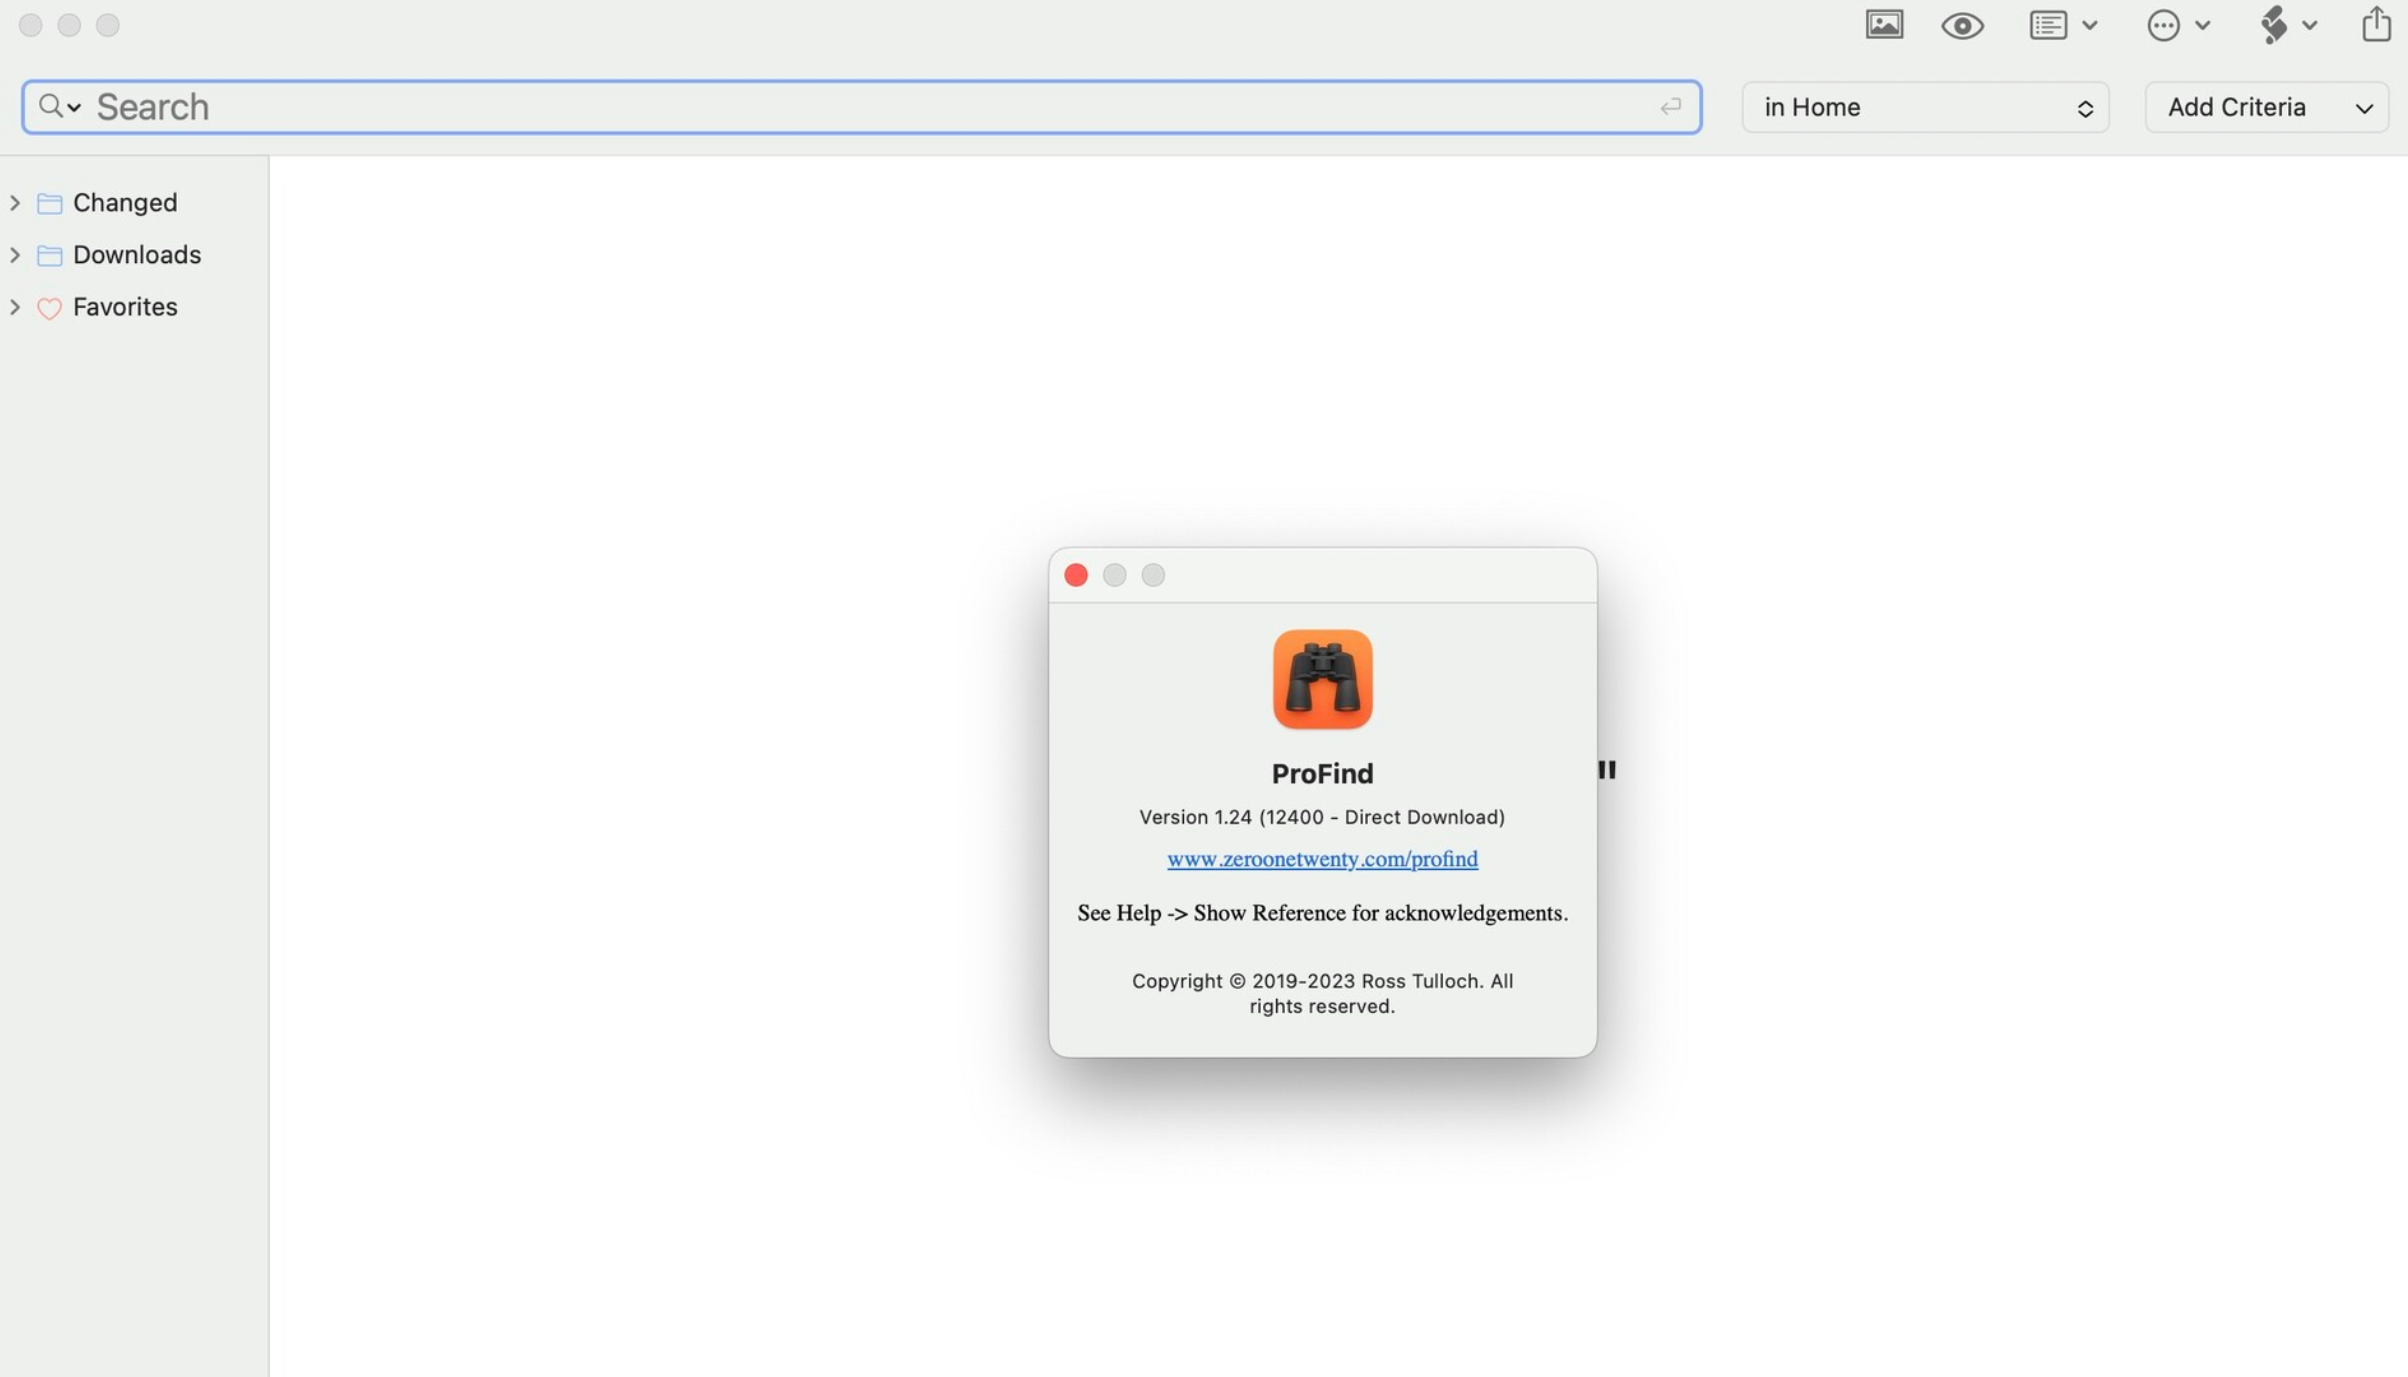Image resolution: width=2408 pixels, height=1377 pixels.
Task: Click the magnifier search options icon
Action: pyautogui.click(x=58, y=106)
